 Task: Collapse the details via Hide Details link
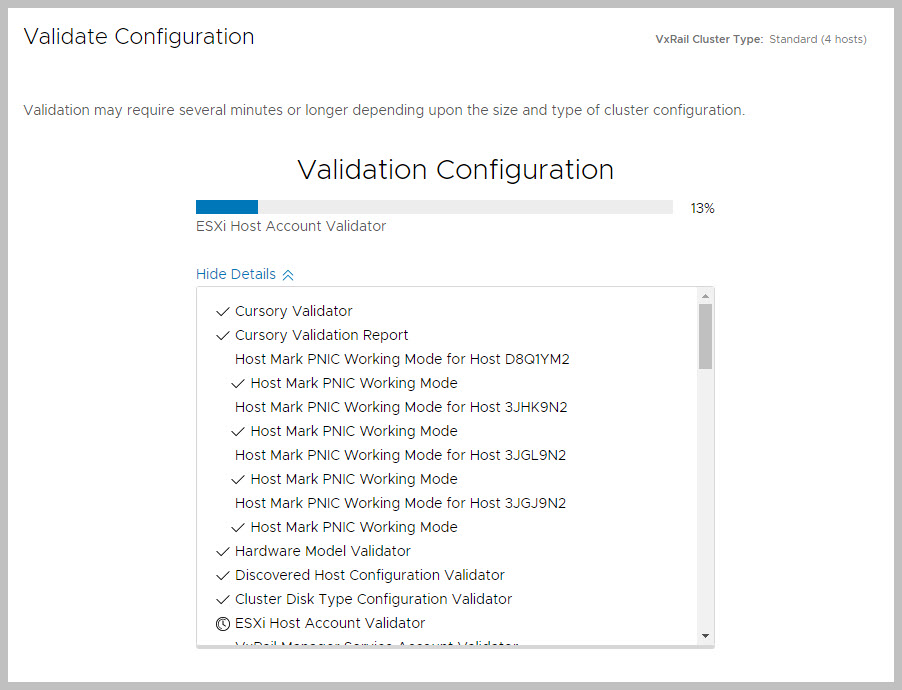pos(236,274)
